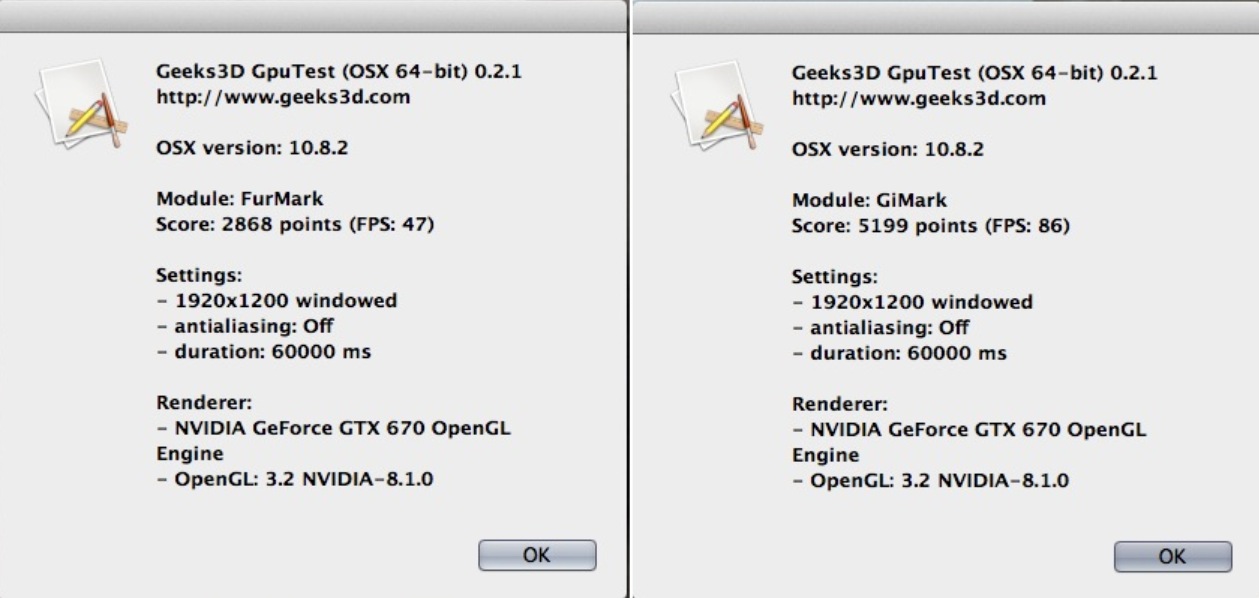Select the GiMark score line showing 5199 points

tap(931, 226)
